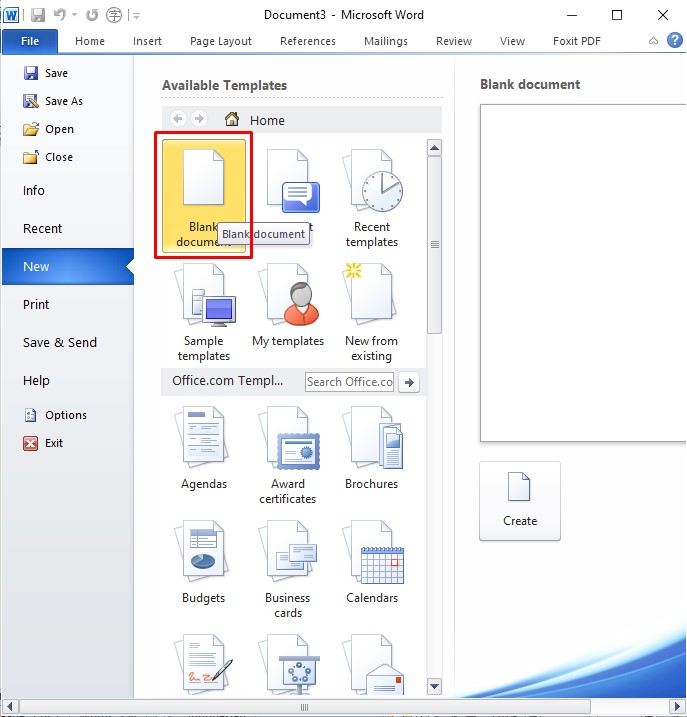Click the template list scroll up arrow

coord(435,148)
